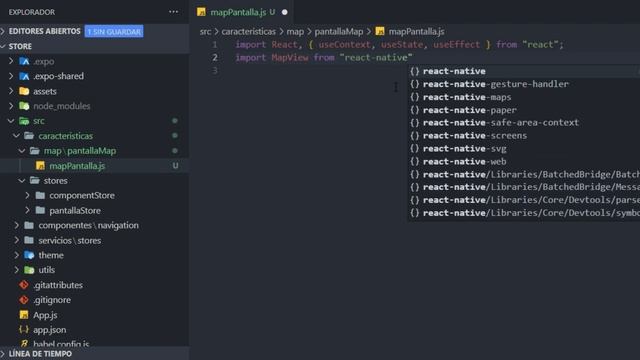Click the componentes\navigation folder icon

click(x=29, y=225)
